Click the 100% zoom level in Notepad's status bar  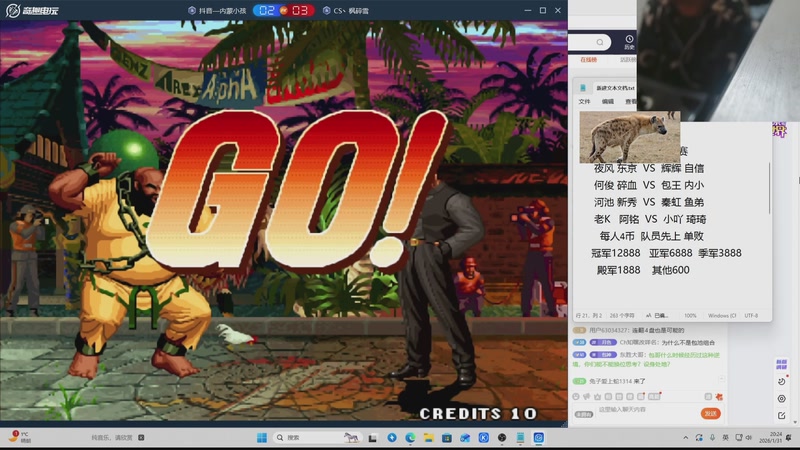pyautogui.click(x=690, y=316)
